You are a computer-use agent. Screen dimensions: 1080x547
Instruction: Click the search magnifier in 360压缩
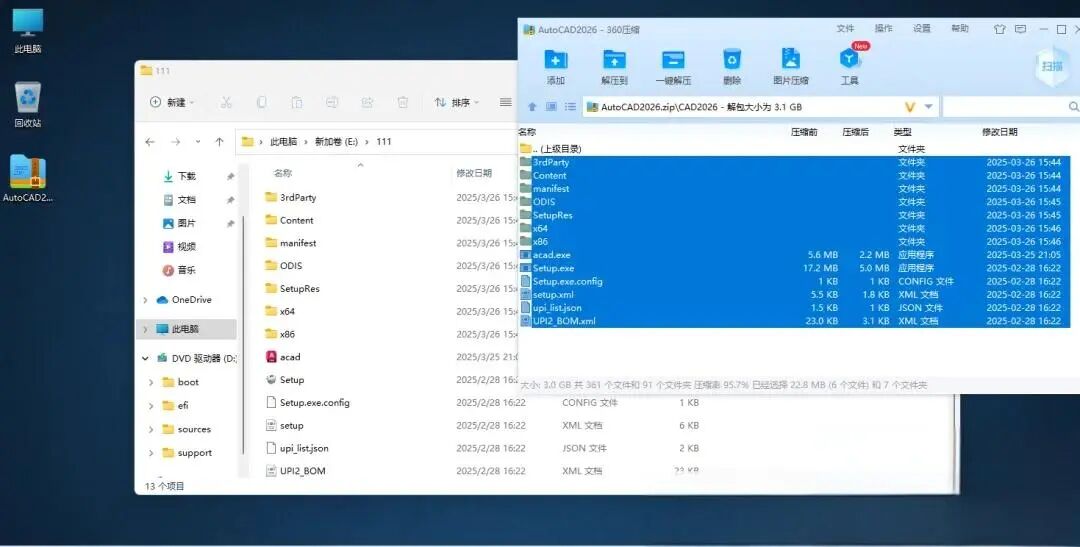click(1073, 107)
